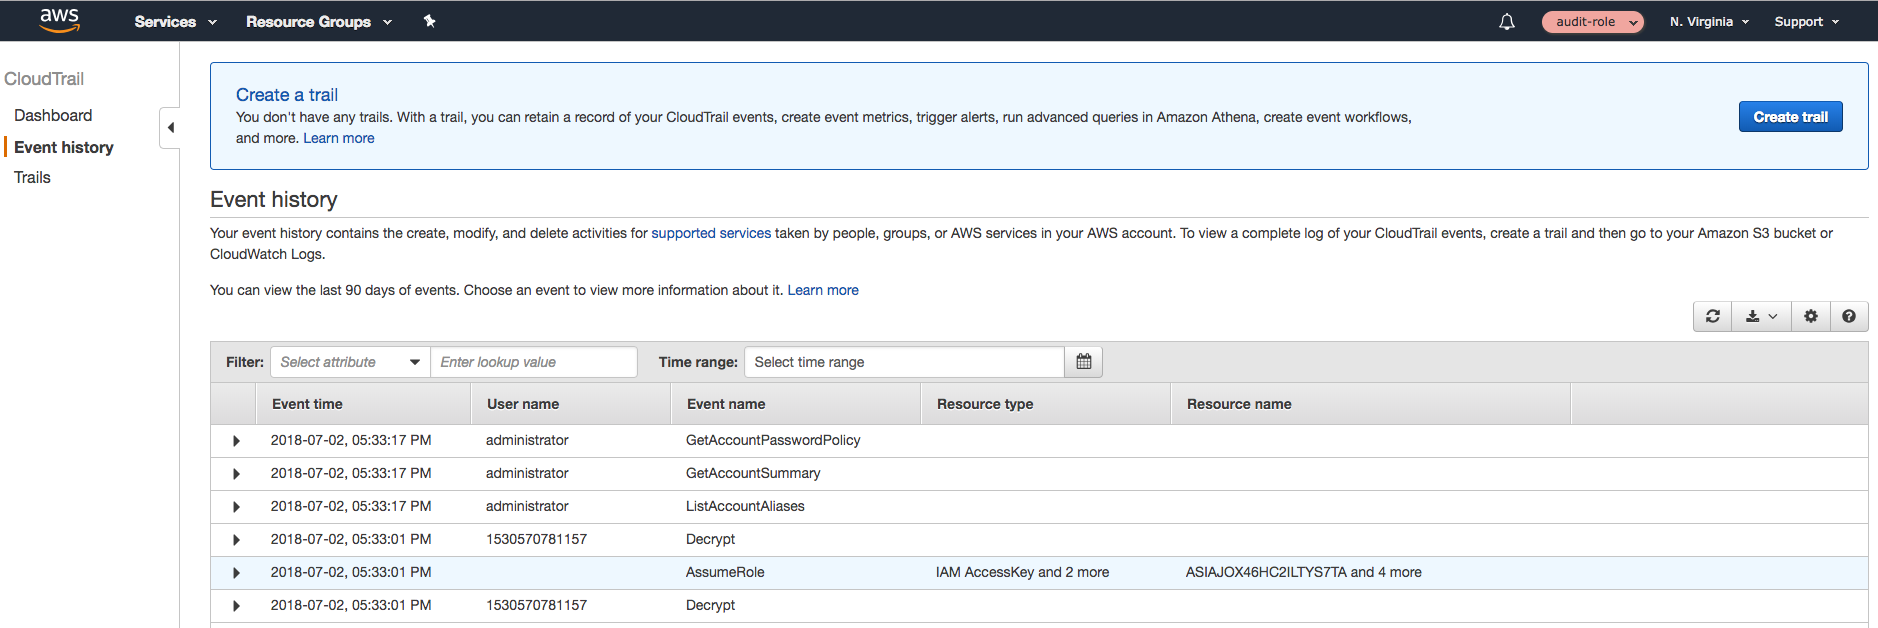The height and width of the screenshot is (628, 1878).
Task: Click the Select time range field
Action: tap(904, 362)
